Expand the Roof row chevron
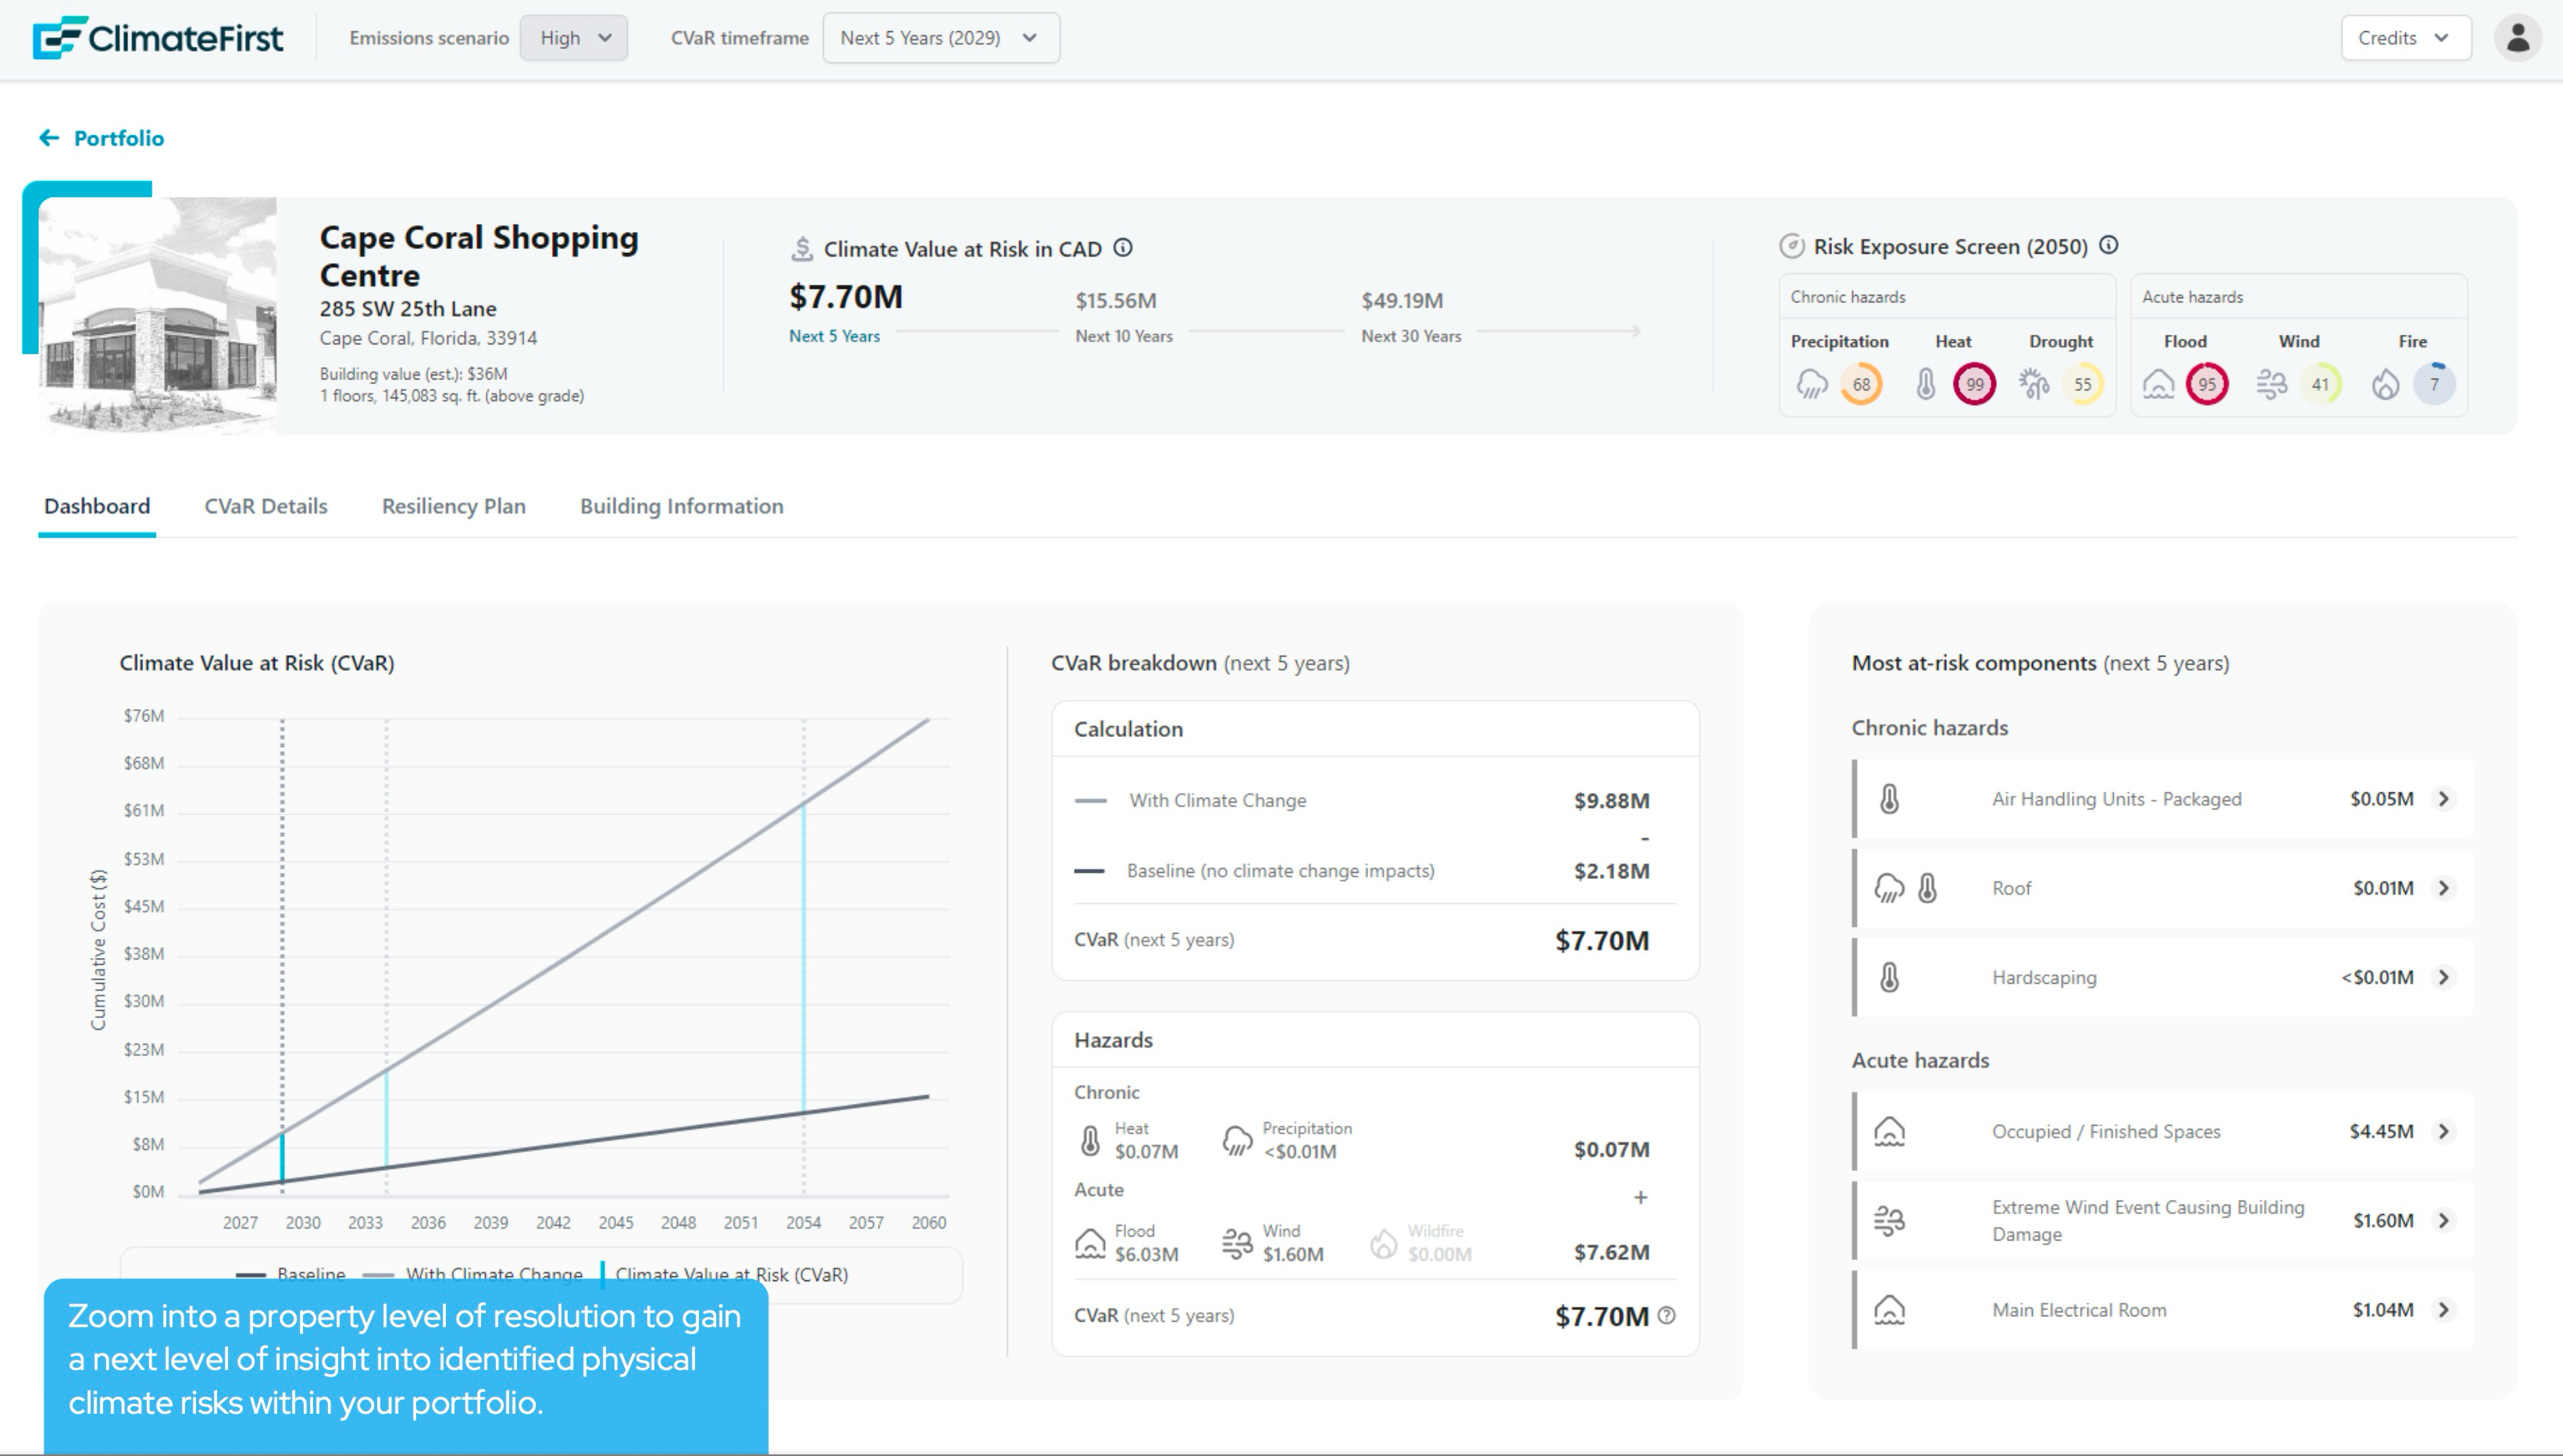Image resolution: width=2563 pixels, height=1456 pixels. coord(2444,888)
